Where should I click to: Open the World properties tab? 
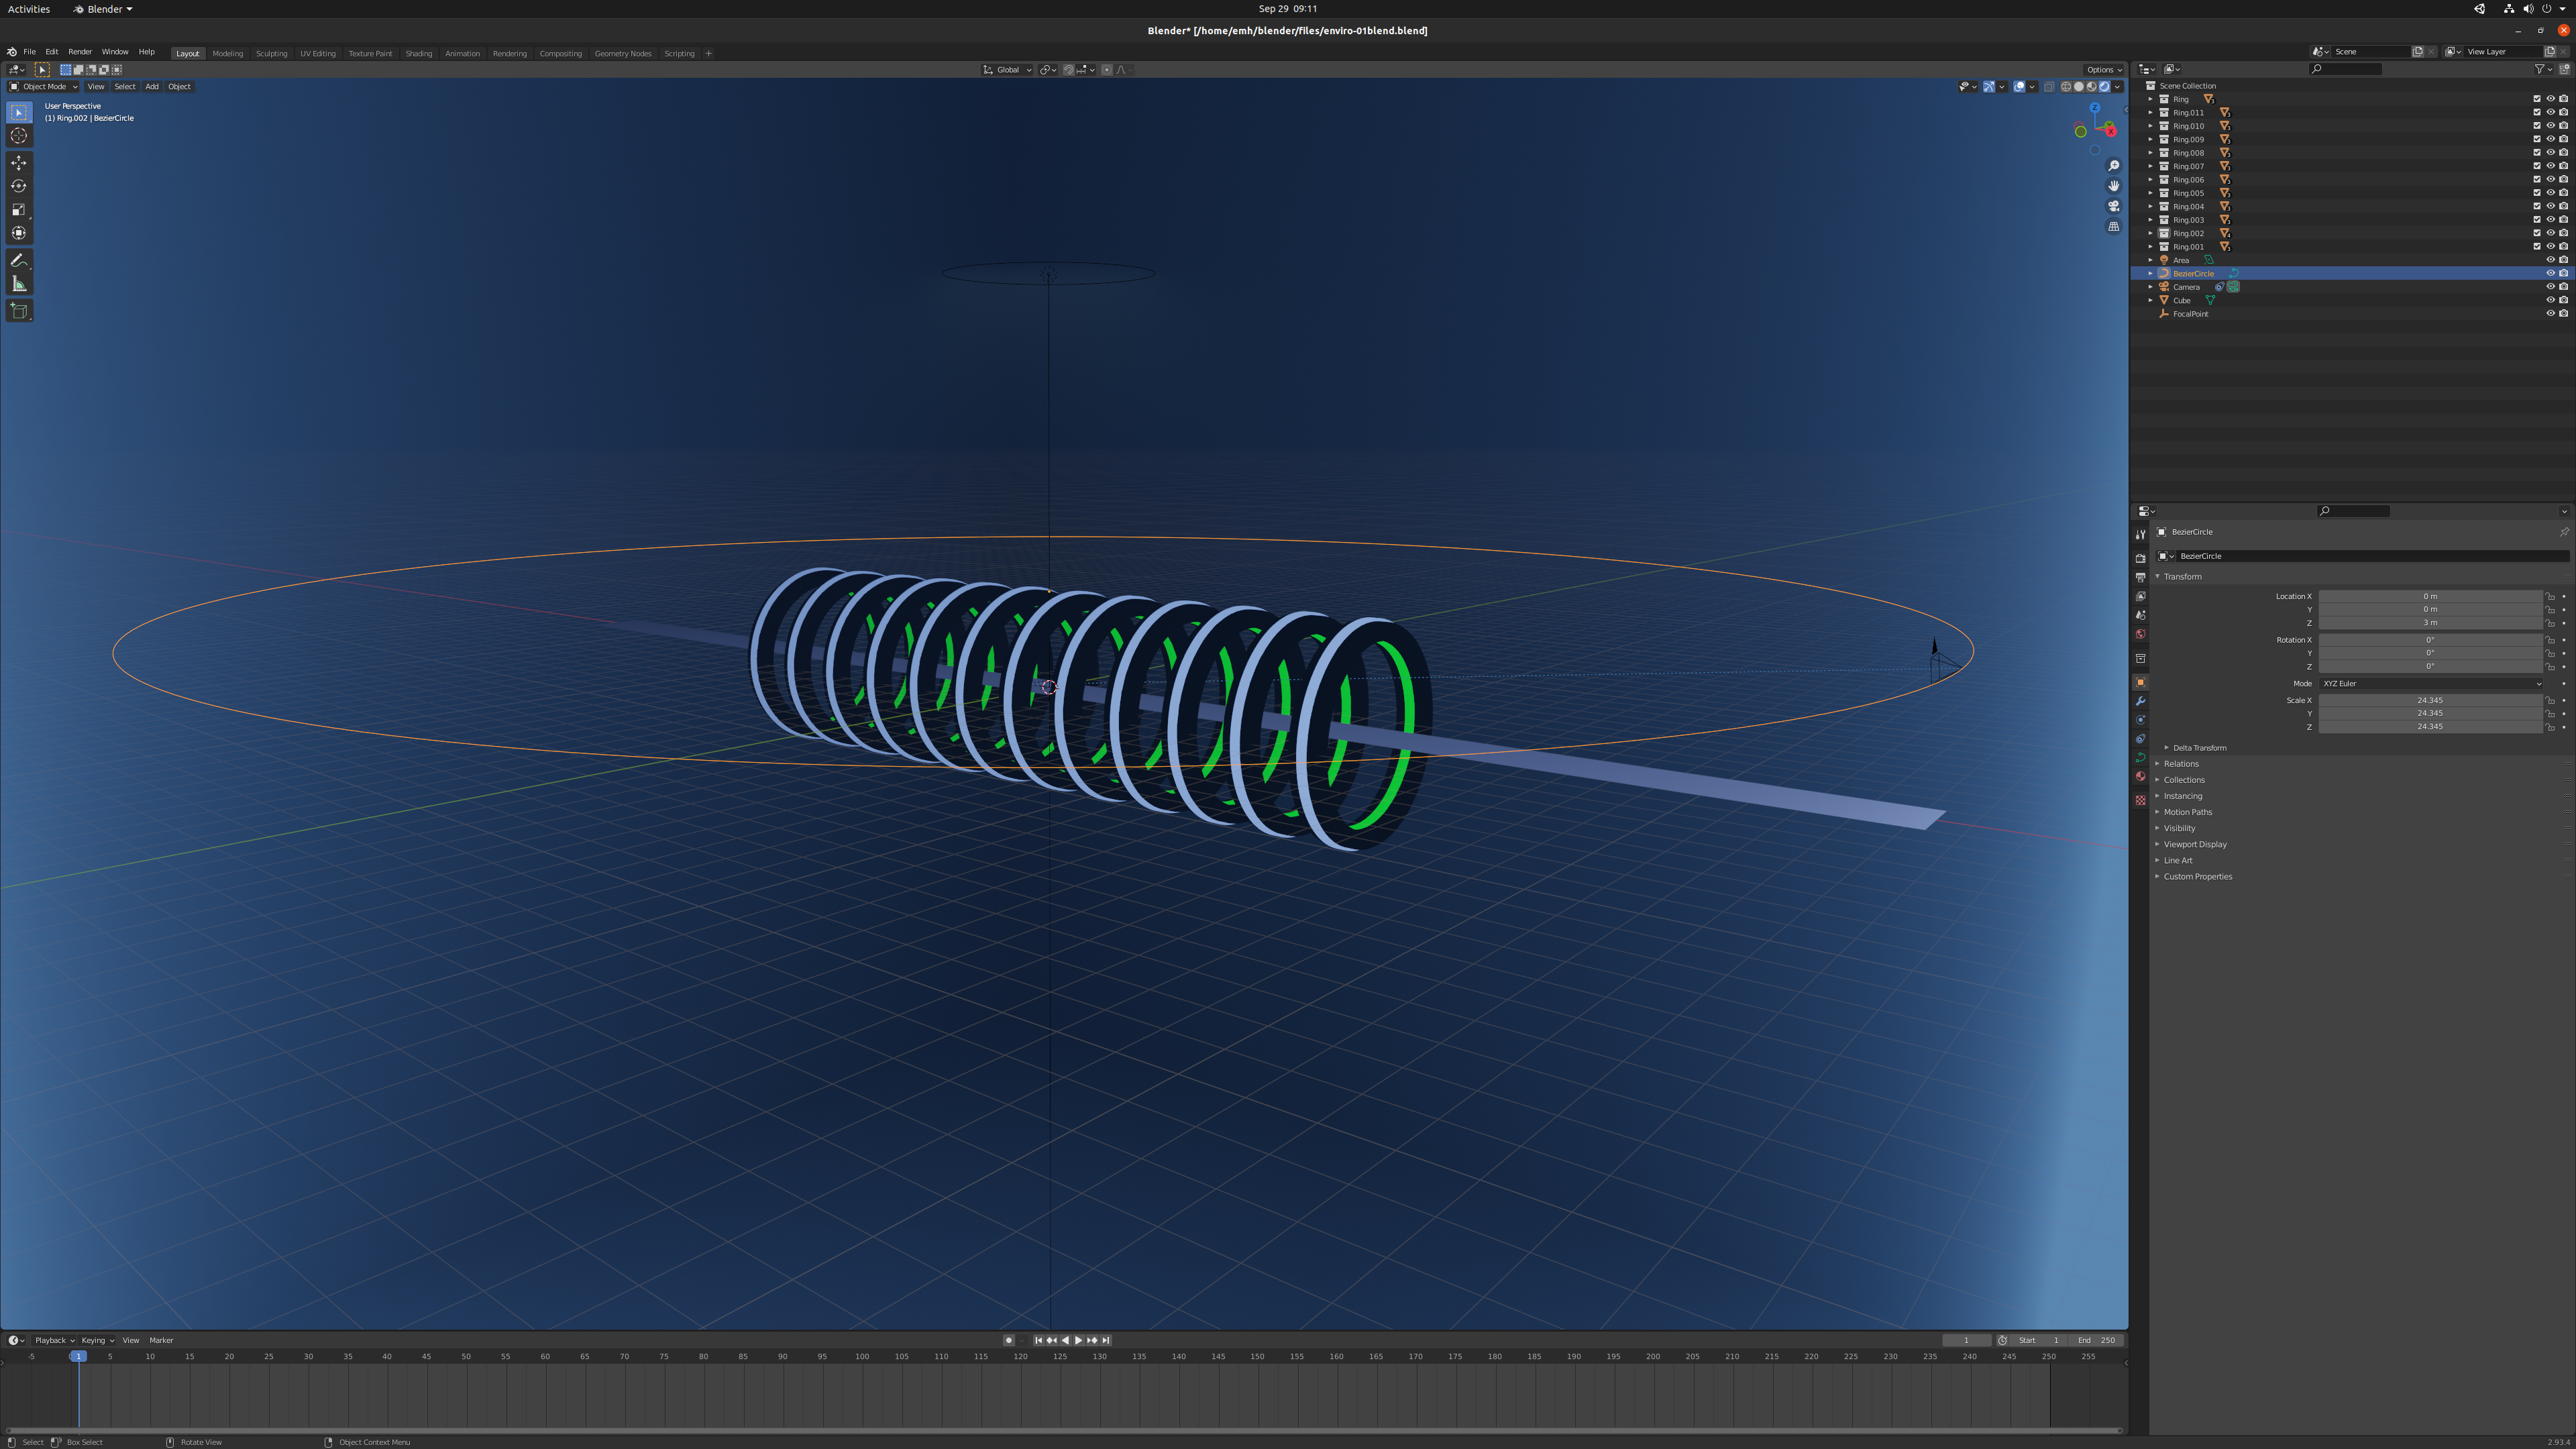(2140, 634)
